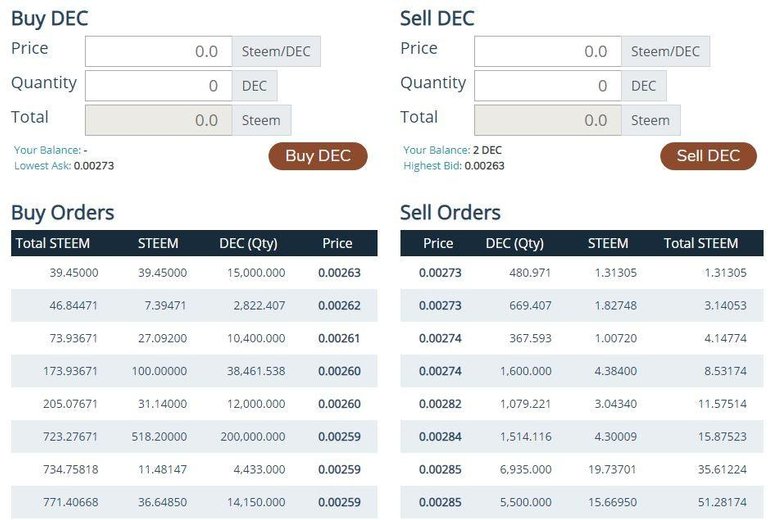Click the Buy DEC button
768x520 pixels.
pyautogui.click(x=317, y=156)
